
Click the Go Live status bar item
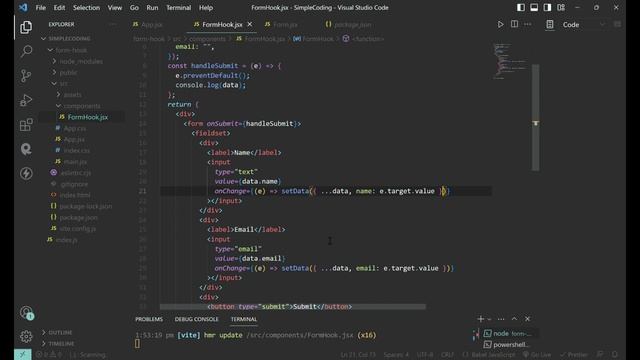(537, 355)
